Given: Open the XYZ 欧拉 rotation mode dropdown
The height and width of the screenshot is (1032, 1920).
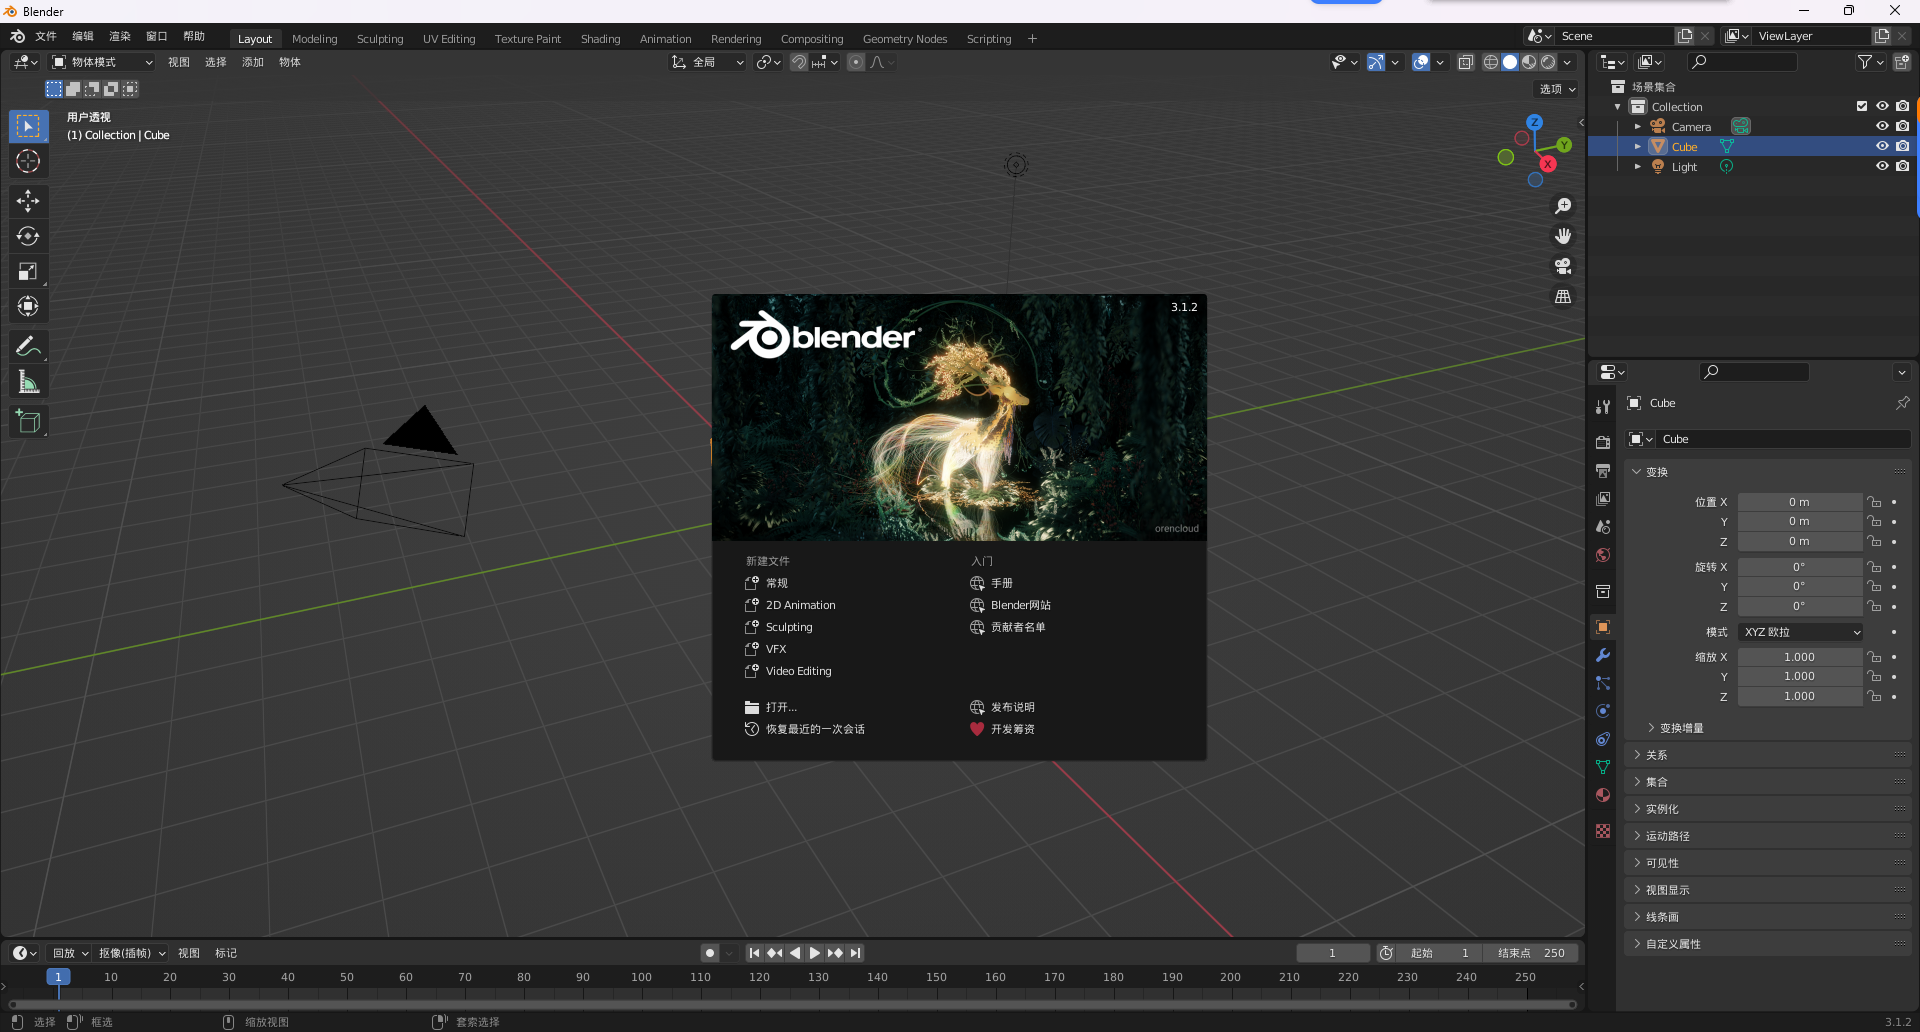Looking at the screenshot, I should (1799, 631).
